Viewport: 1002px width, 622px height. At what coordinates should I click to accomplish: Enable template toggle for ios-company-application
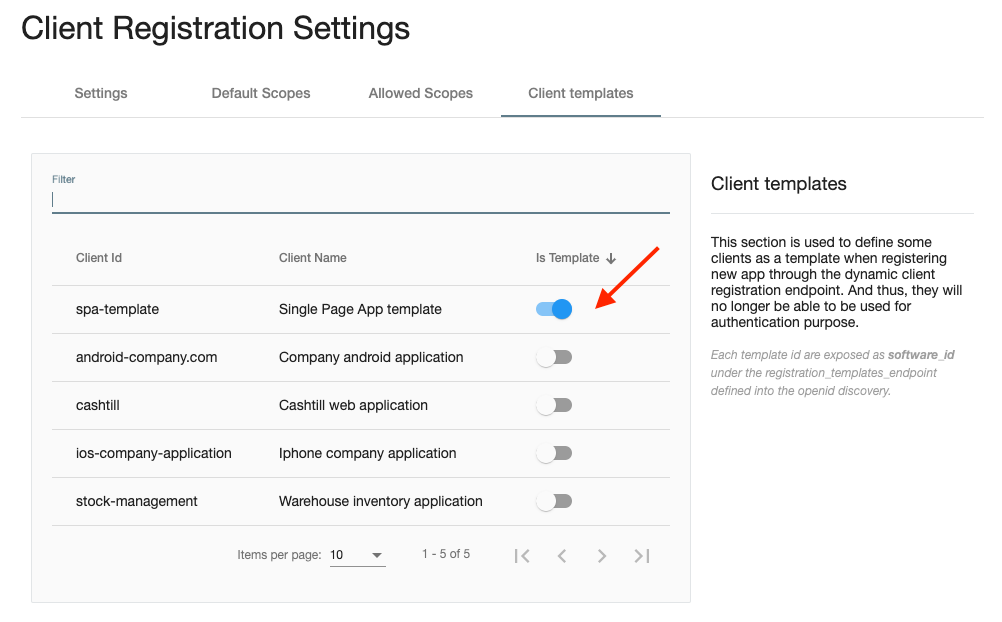coord(554,453)
